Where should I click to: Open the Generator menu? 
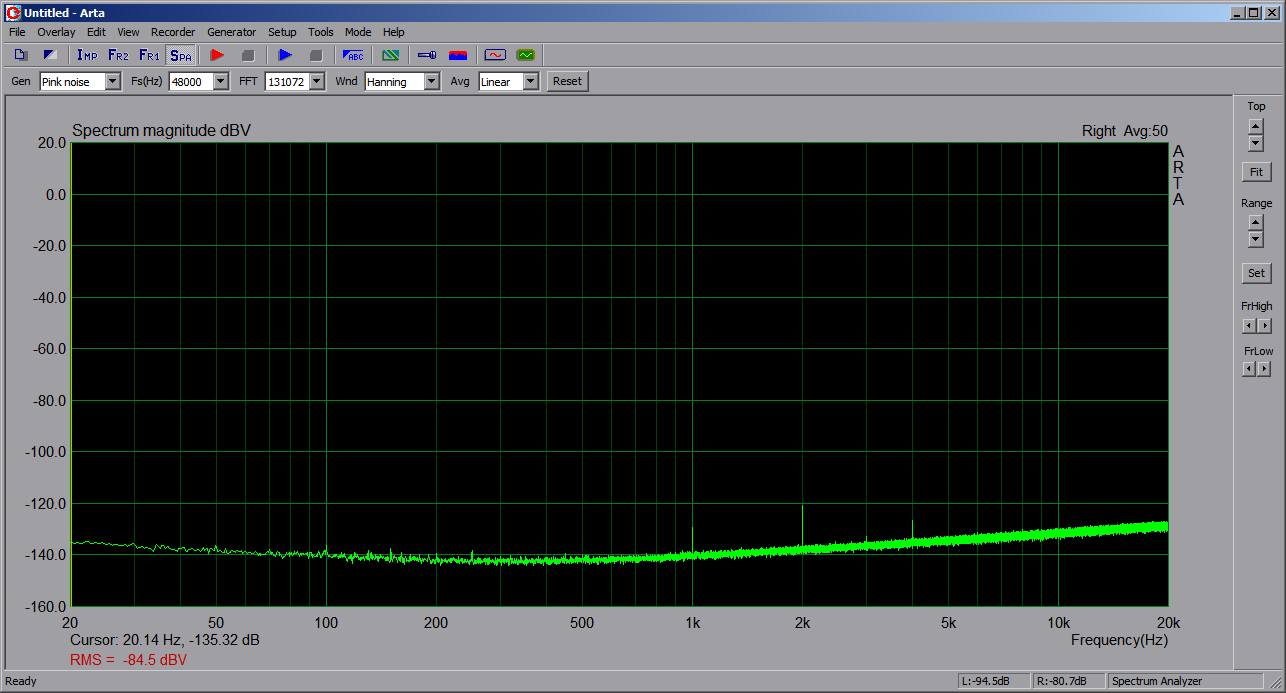(231, 32)
